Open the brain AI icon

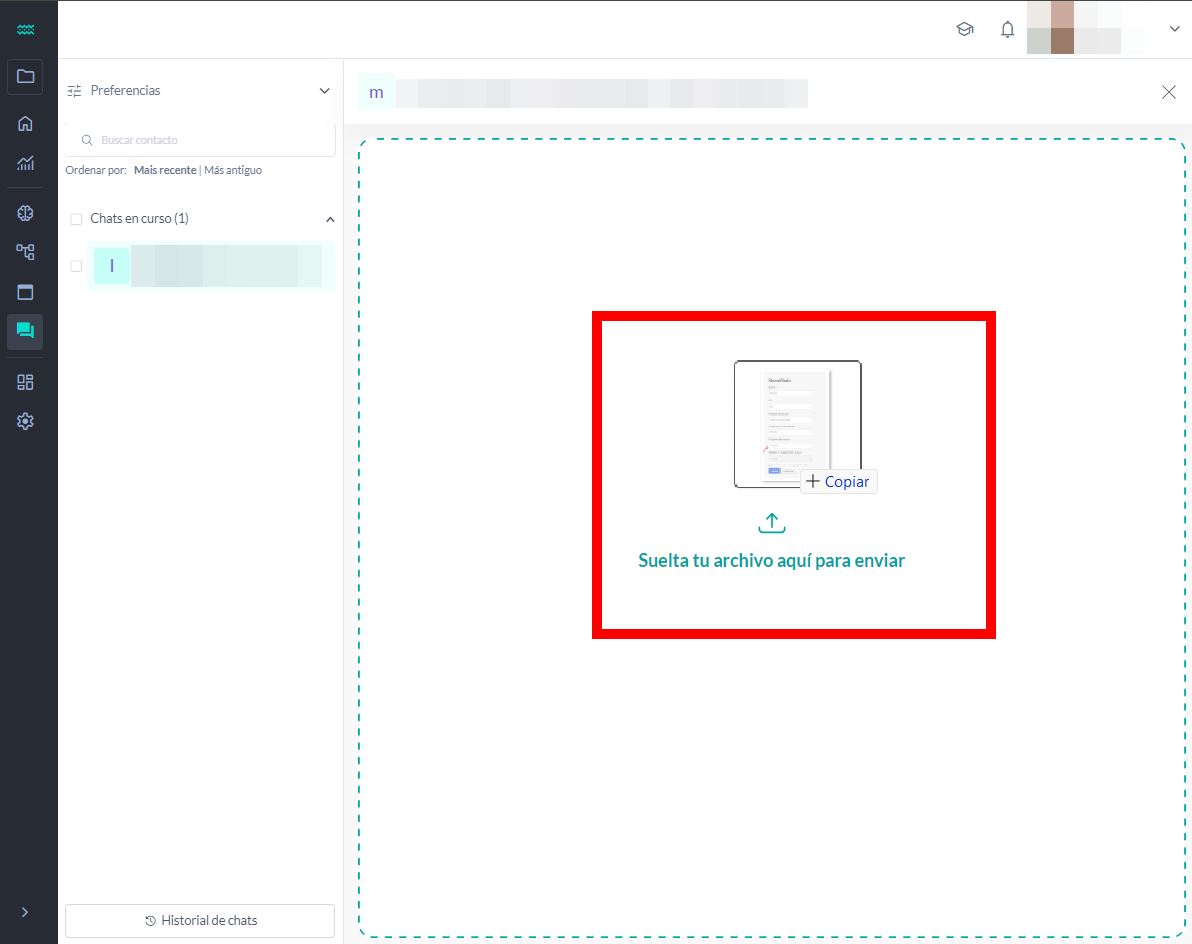[x=25, y=213]
